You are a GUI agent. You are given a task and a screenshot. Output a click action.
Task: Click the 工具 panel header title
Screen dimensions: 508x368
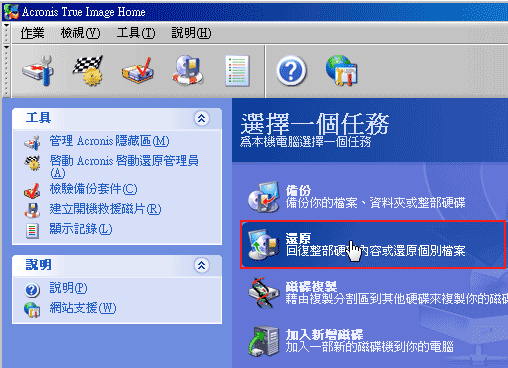coord(38,118)
